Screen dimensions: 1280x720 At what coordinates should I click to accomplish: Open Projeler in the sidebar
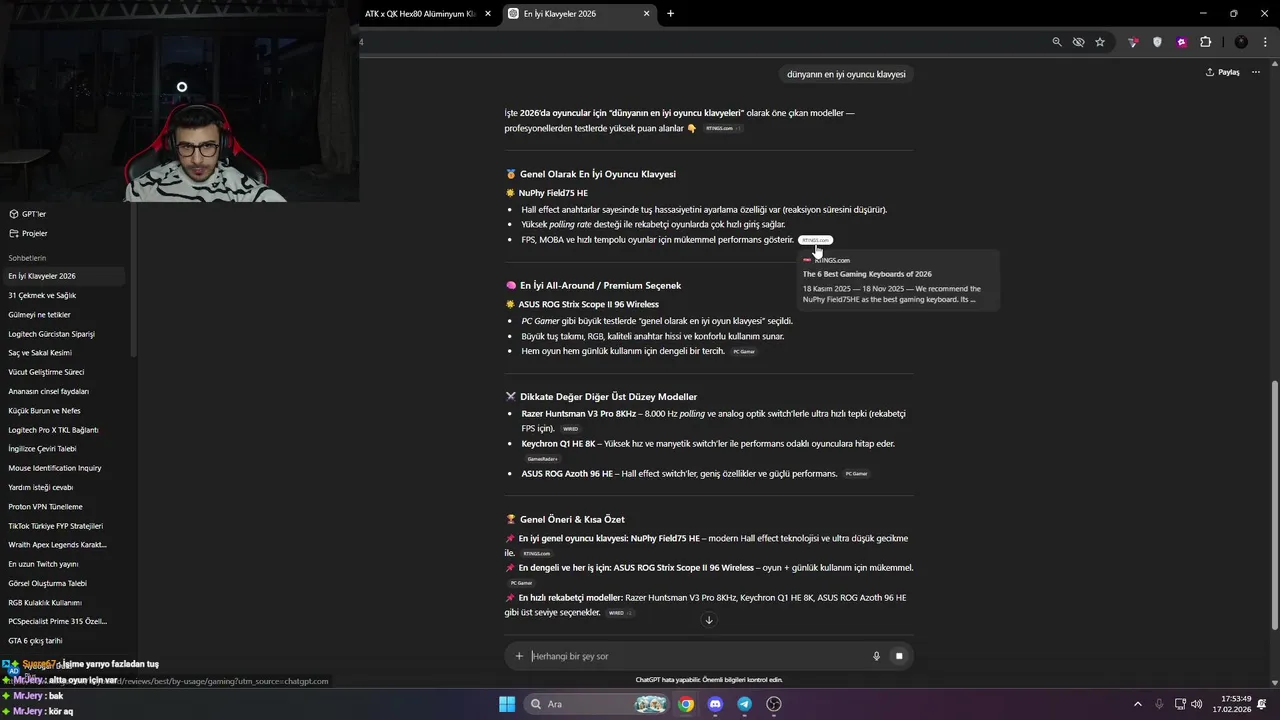pos(28,233)
